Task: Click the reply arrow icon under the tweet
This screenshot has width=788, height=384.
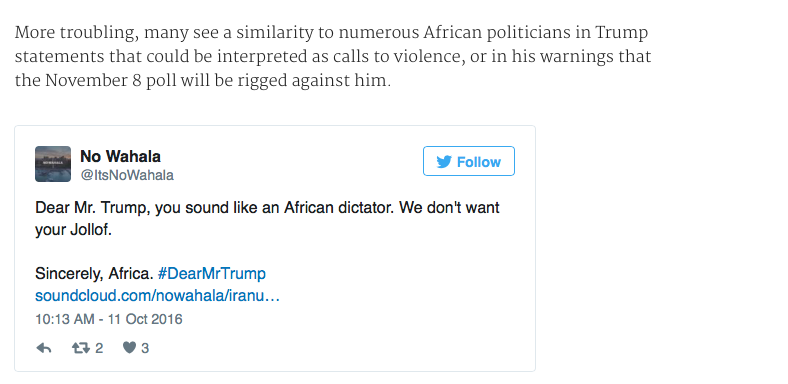Action: click(44, 348)
